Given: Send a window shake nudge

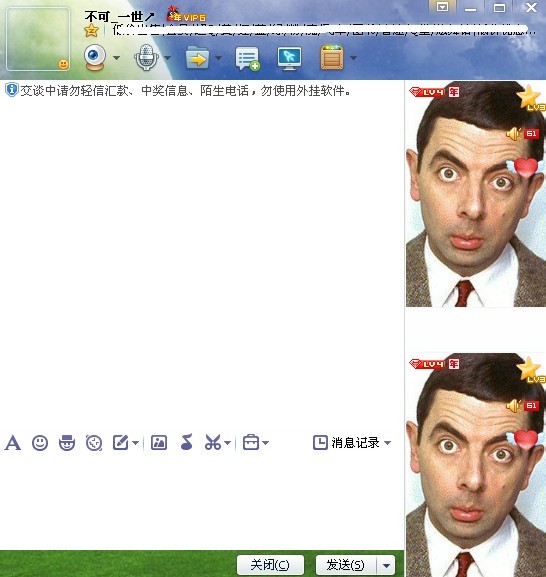Looking at the screenshot, I should (94, 443).
